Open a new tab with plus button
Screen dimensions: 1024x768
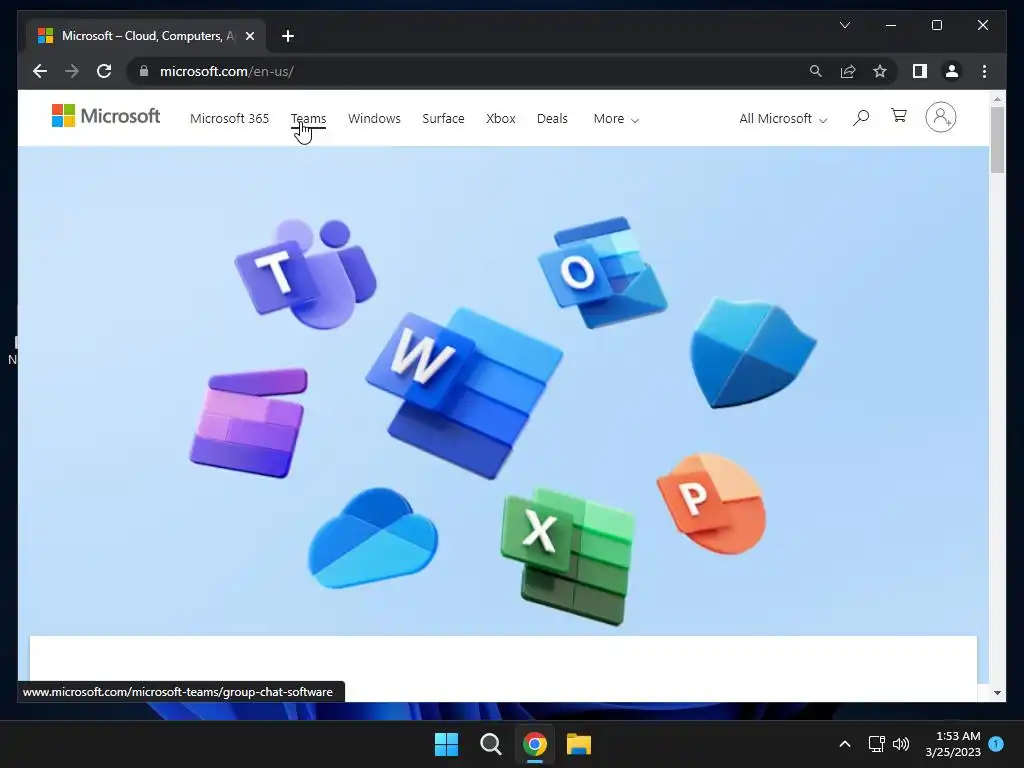287,36
